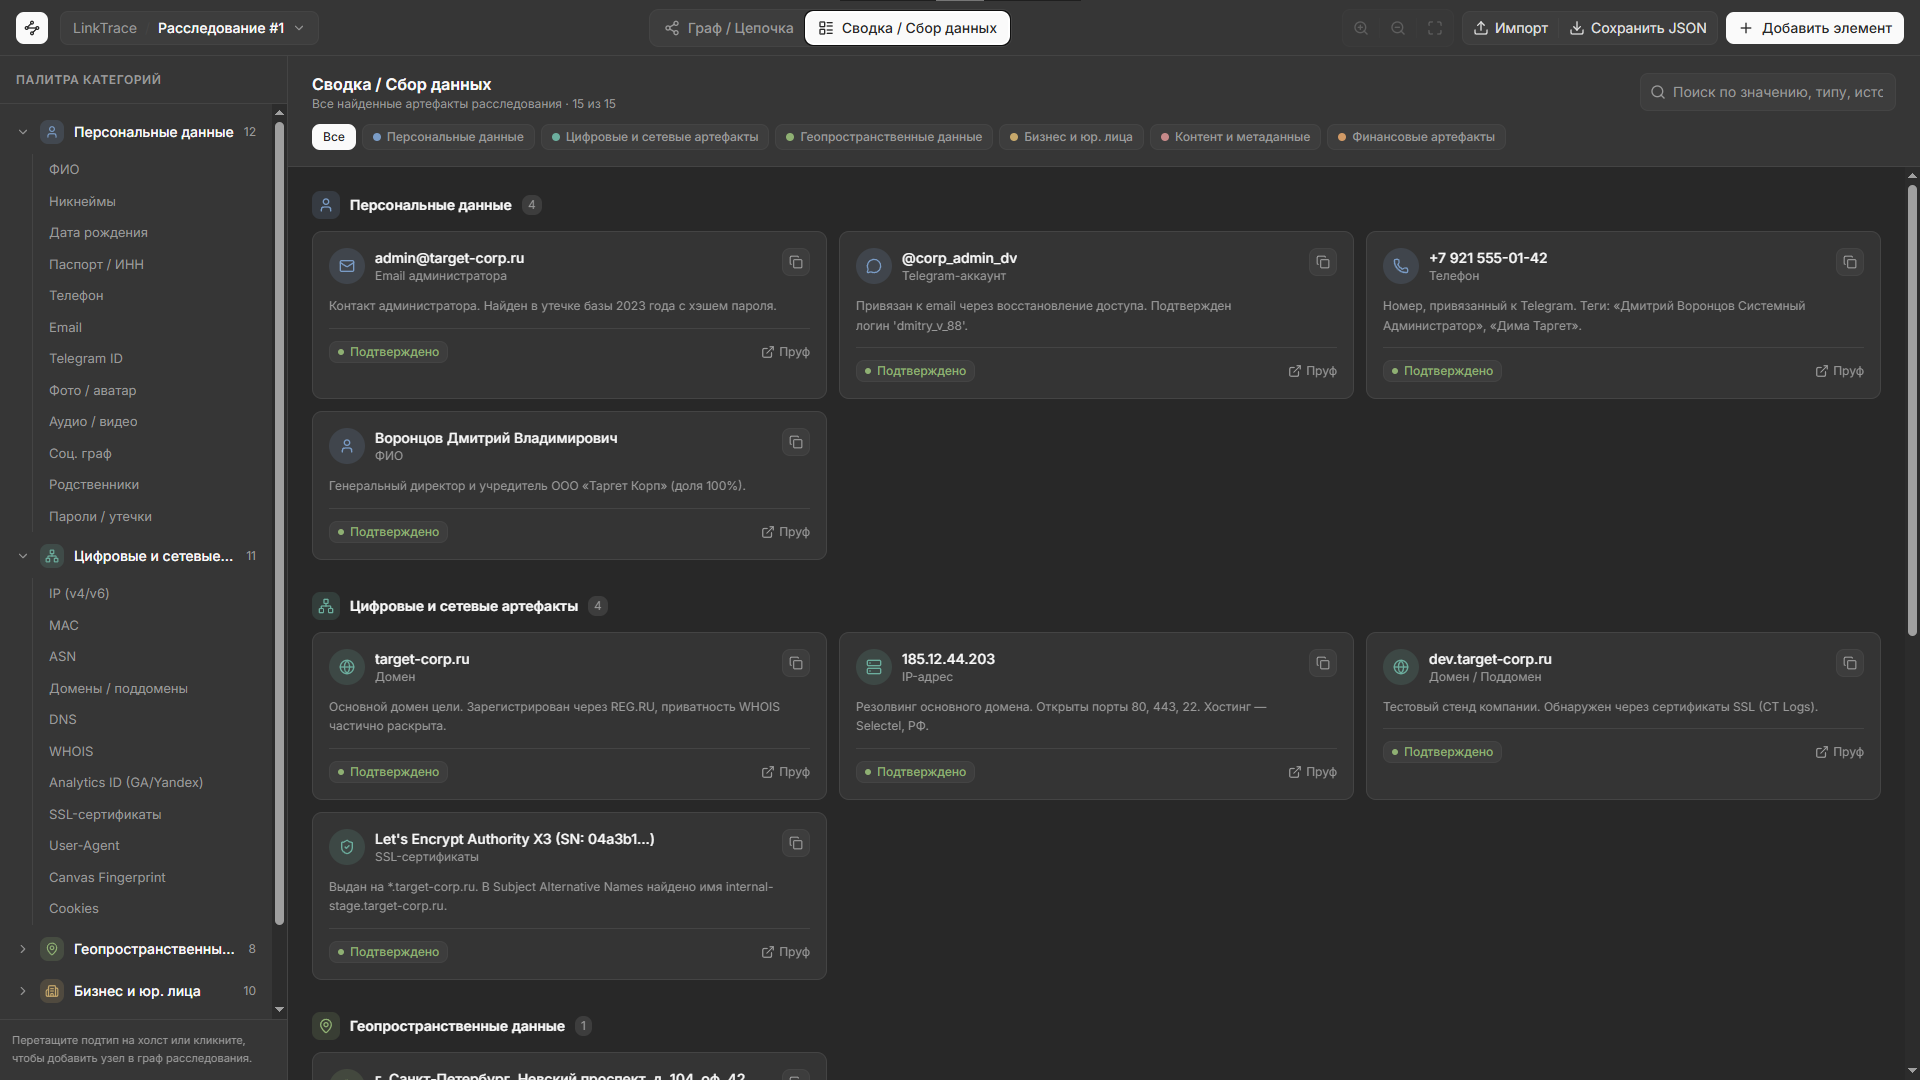
Task: Click the fit-to-screen icon
Action: click(1435, 28)
